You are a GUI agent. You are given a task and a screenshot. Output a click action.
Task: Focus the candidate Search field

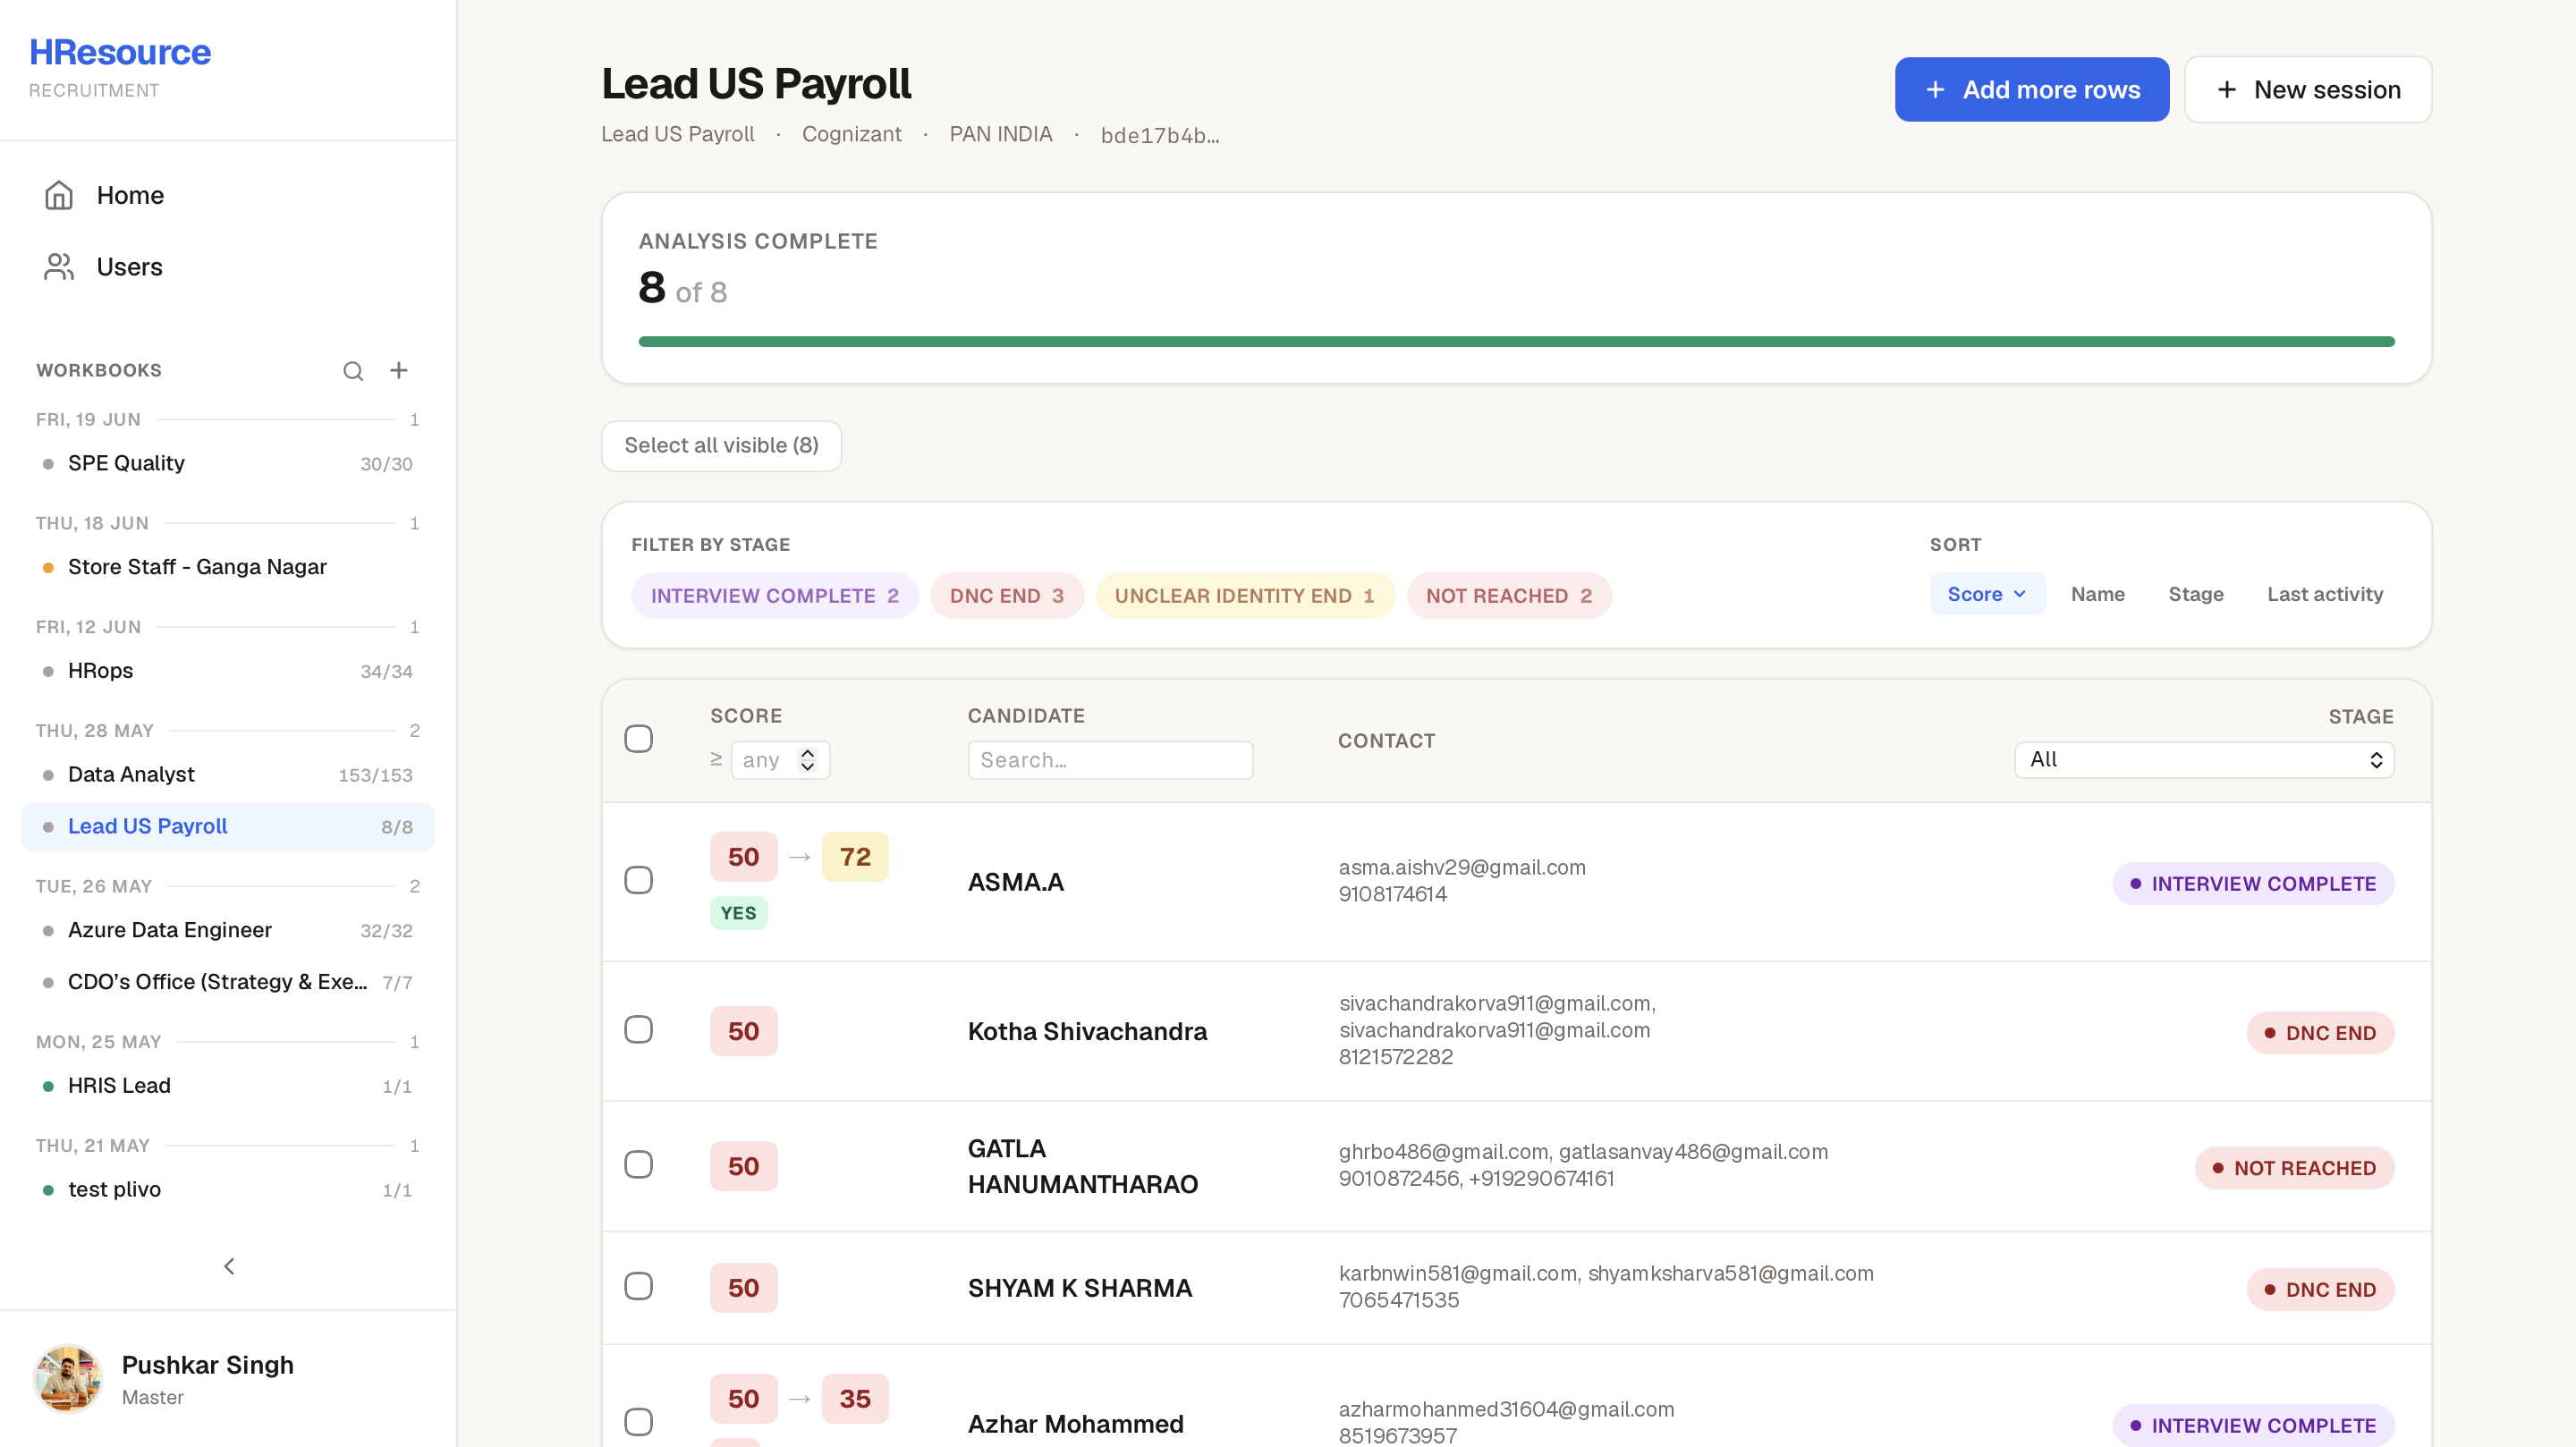pos(1110,760)
